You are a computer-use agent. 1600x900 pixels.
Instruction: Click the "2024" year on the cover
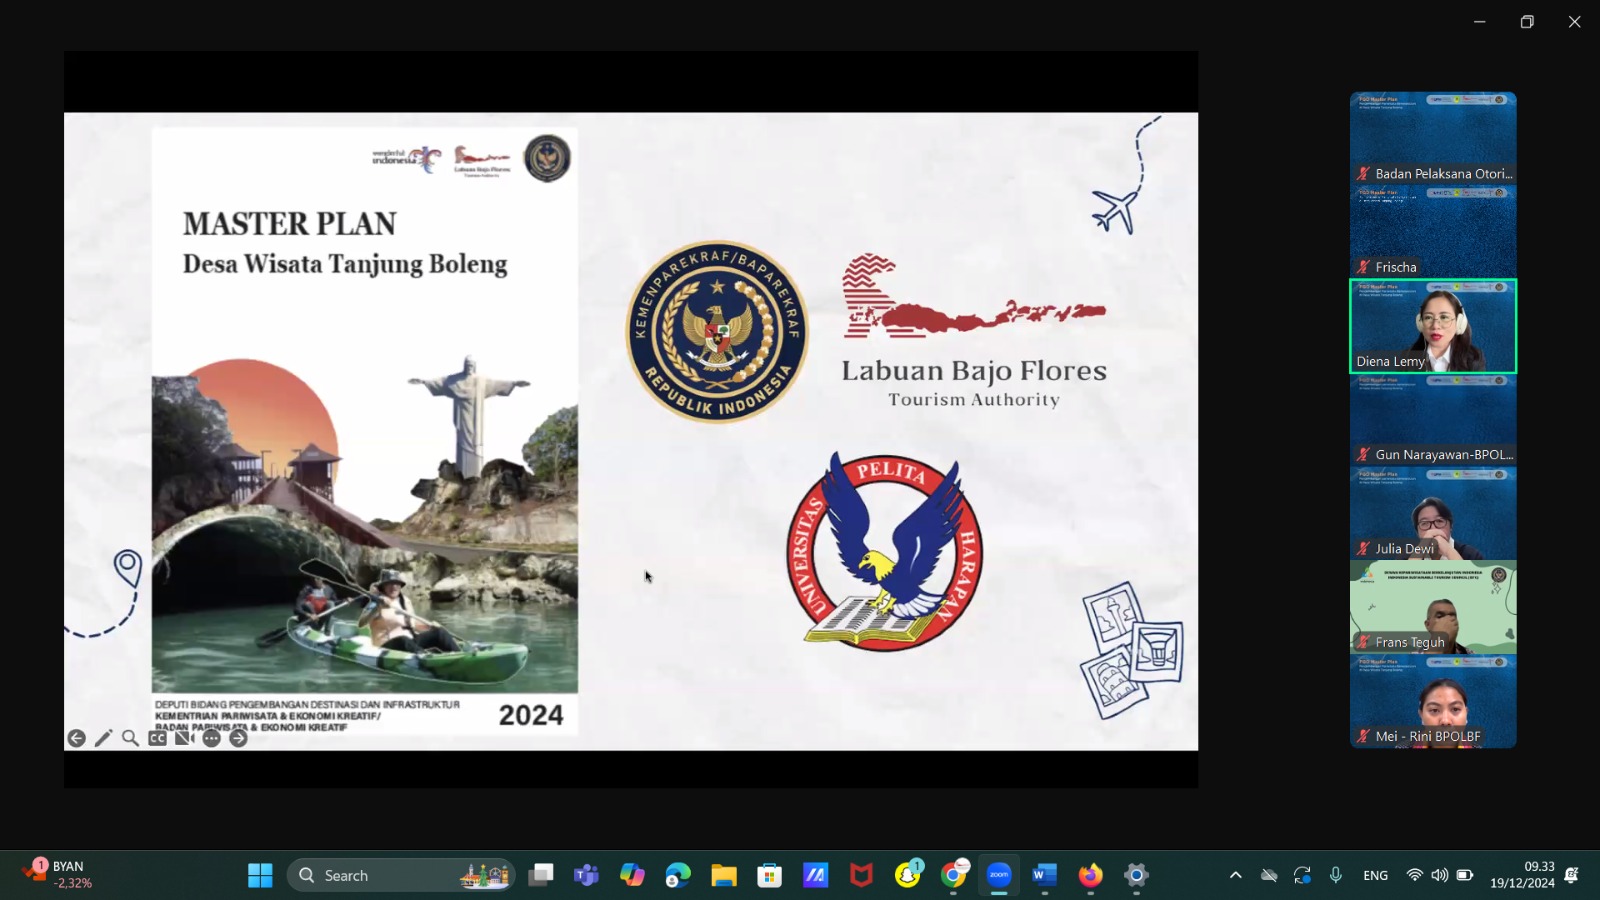coord(531,715)
